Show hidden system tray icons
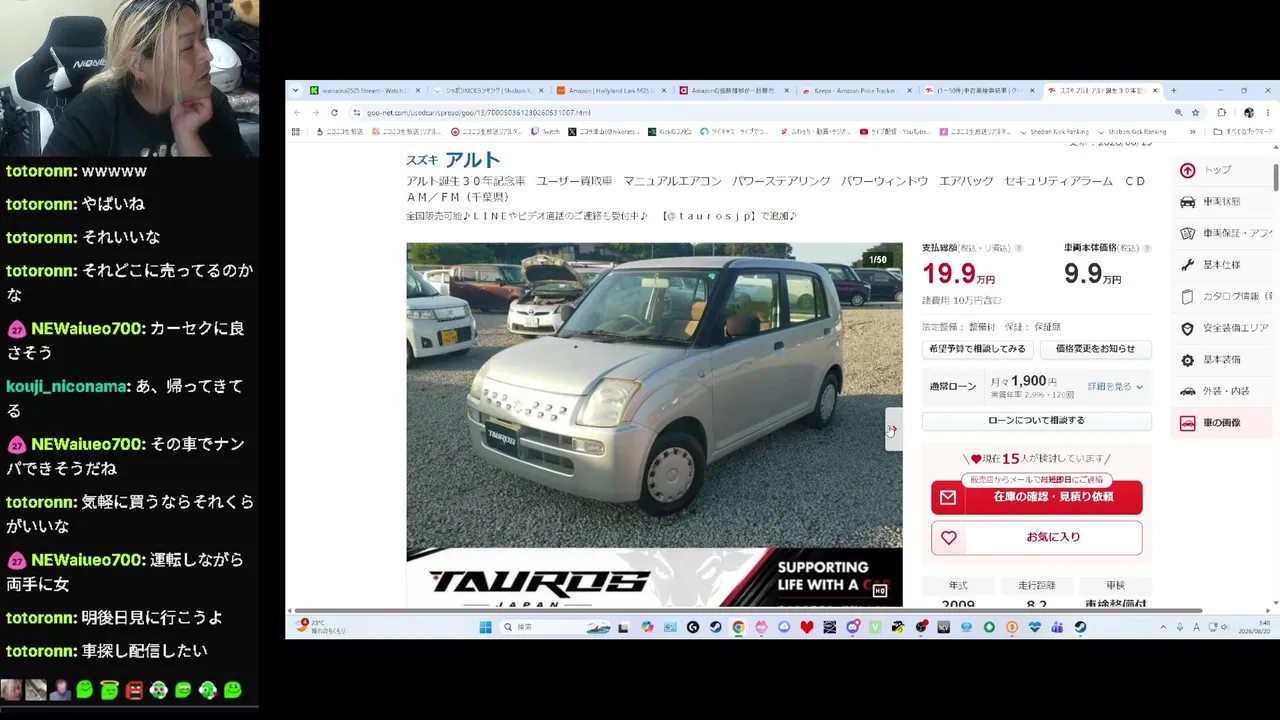This screenshot has height=720, width=1280. pos(1163,627)
